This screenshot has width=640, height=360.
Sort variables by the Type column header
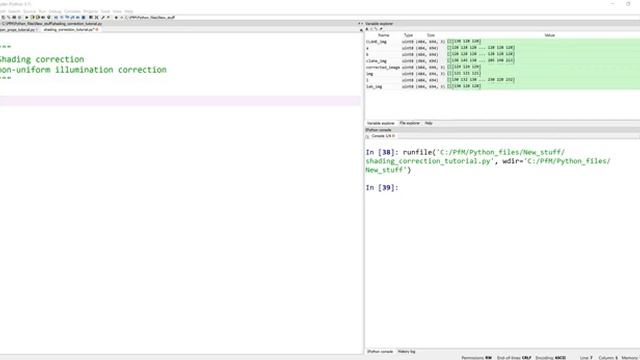(408, 36)
